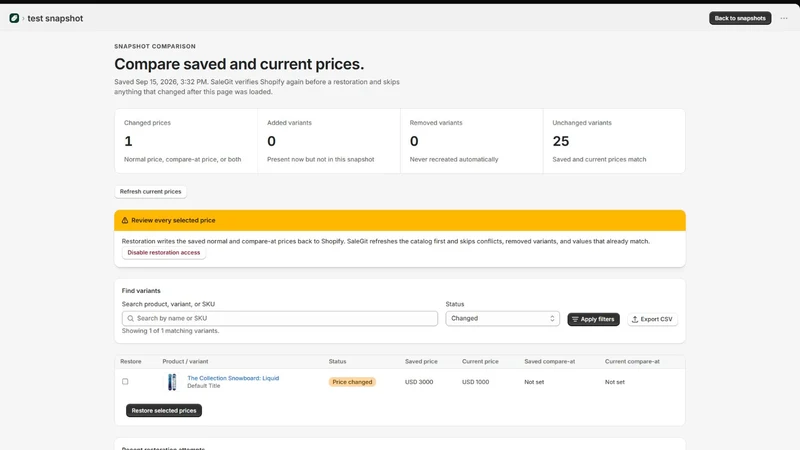This screenshot has width=800, height=450.
Task: Click the current price USD 1000
Action: pyautogui.click(x=476, y=382)
